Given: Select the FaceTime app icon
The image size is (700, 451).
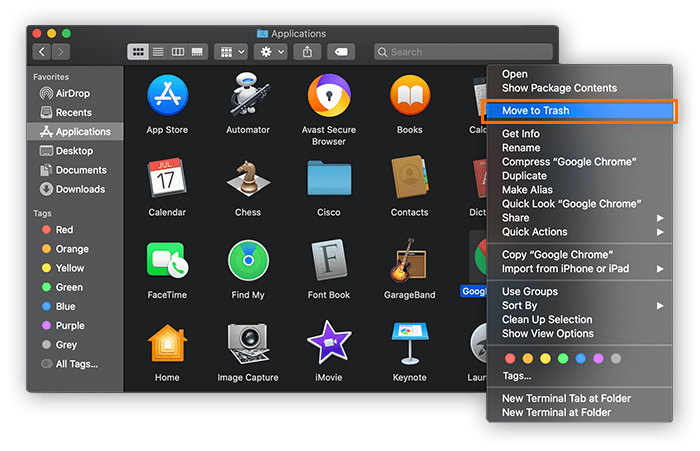Looking at the screenshot, I should pyautogui.click(x=167, y=260).
